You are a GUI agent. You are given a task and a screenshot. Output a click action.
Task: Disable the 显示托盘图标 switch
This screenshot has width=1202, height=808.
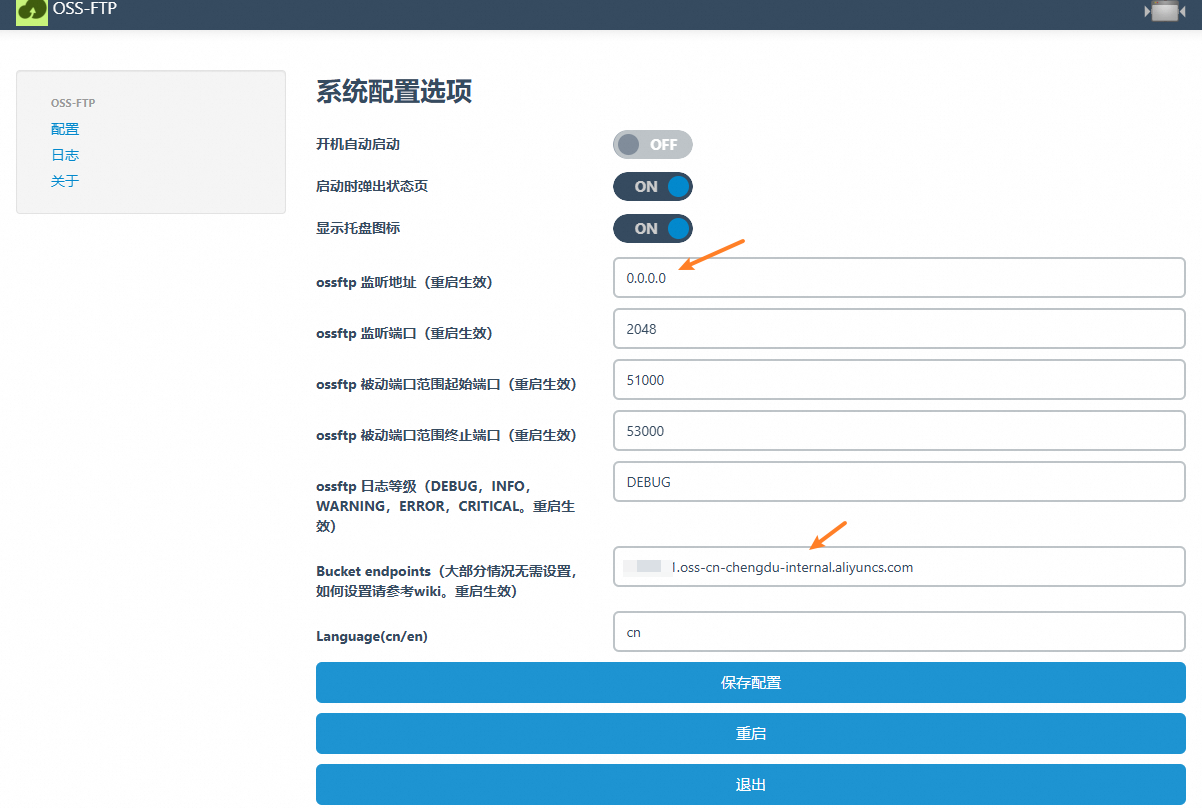(x=653, y=228)
